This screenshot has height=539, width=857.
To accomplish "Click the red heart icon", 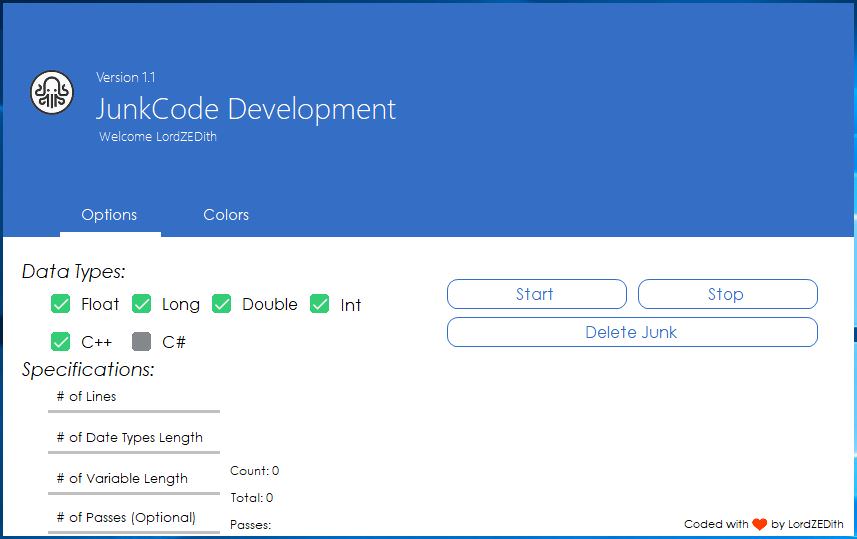I will click(x=760, y=524).
